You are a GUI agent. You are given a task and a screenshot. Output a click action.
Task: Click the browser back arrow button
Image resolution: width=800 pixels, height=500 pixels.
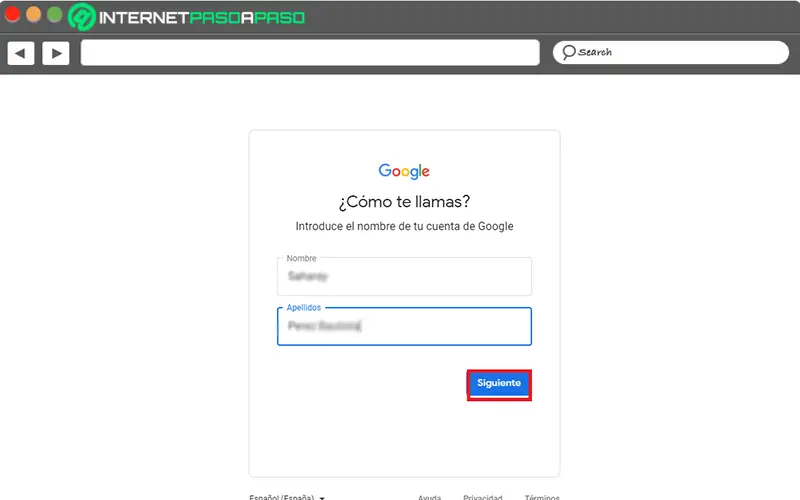pos(21,53)
